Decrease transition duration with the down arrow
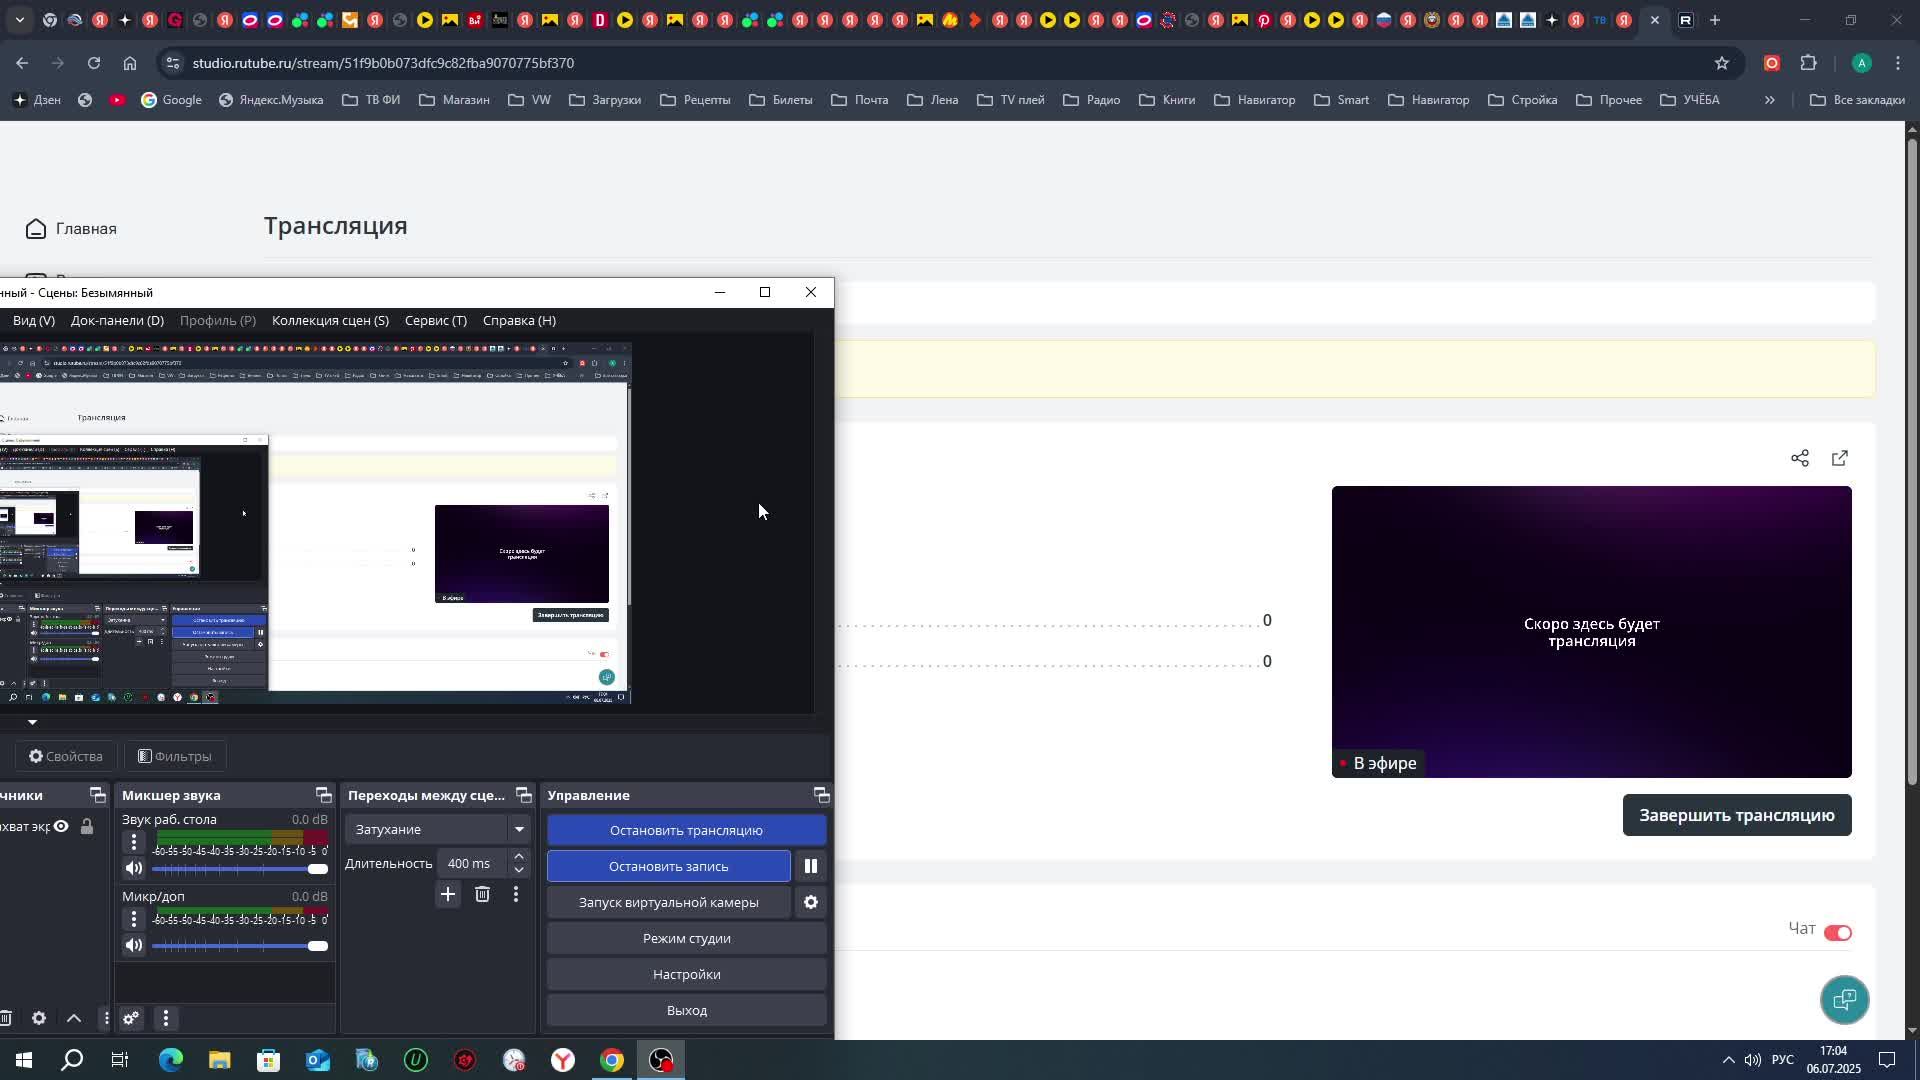 518,870
